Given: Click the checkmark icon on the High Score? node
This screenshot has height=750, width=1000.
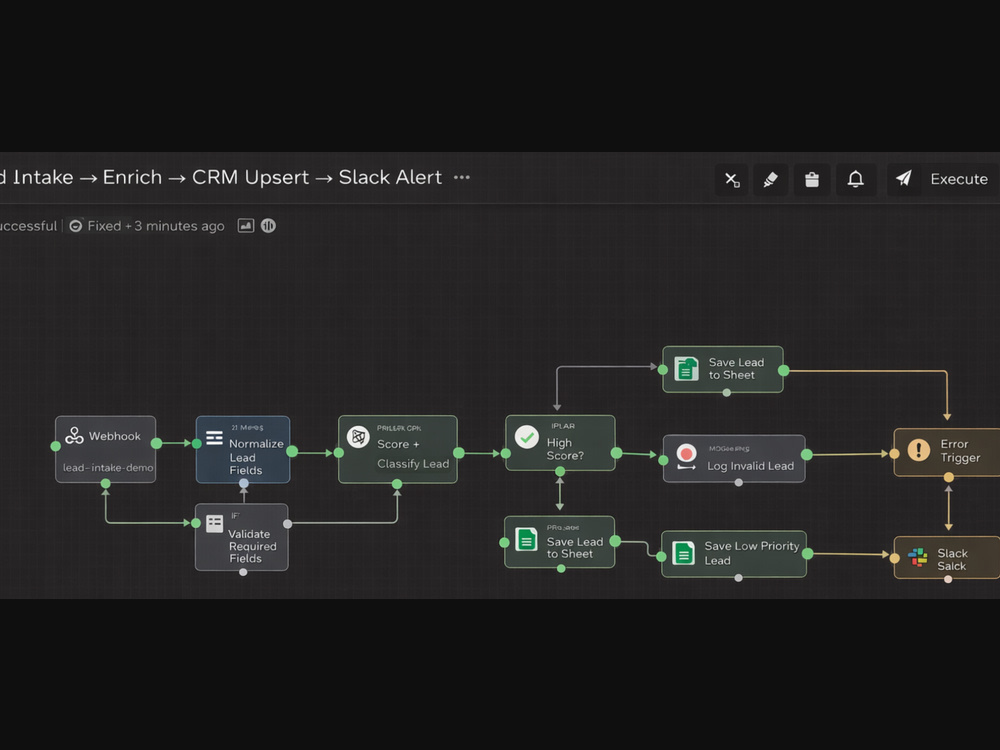Looking at the screenshot, I should (527, 438).
